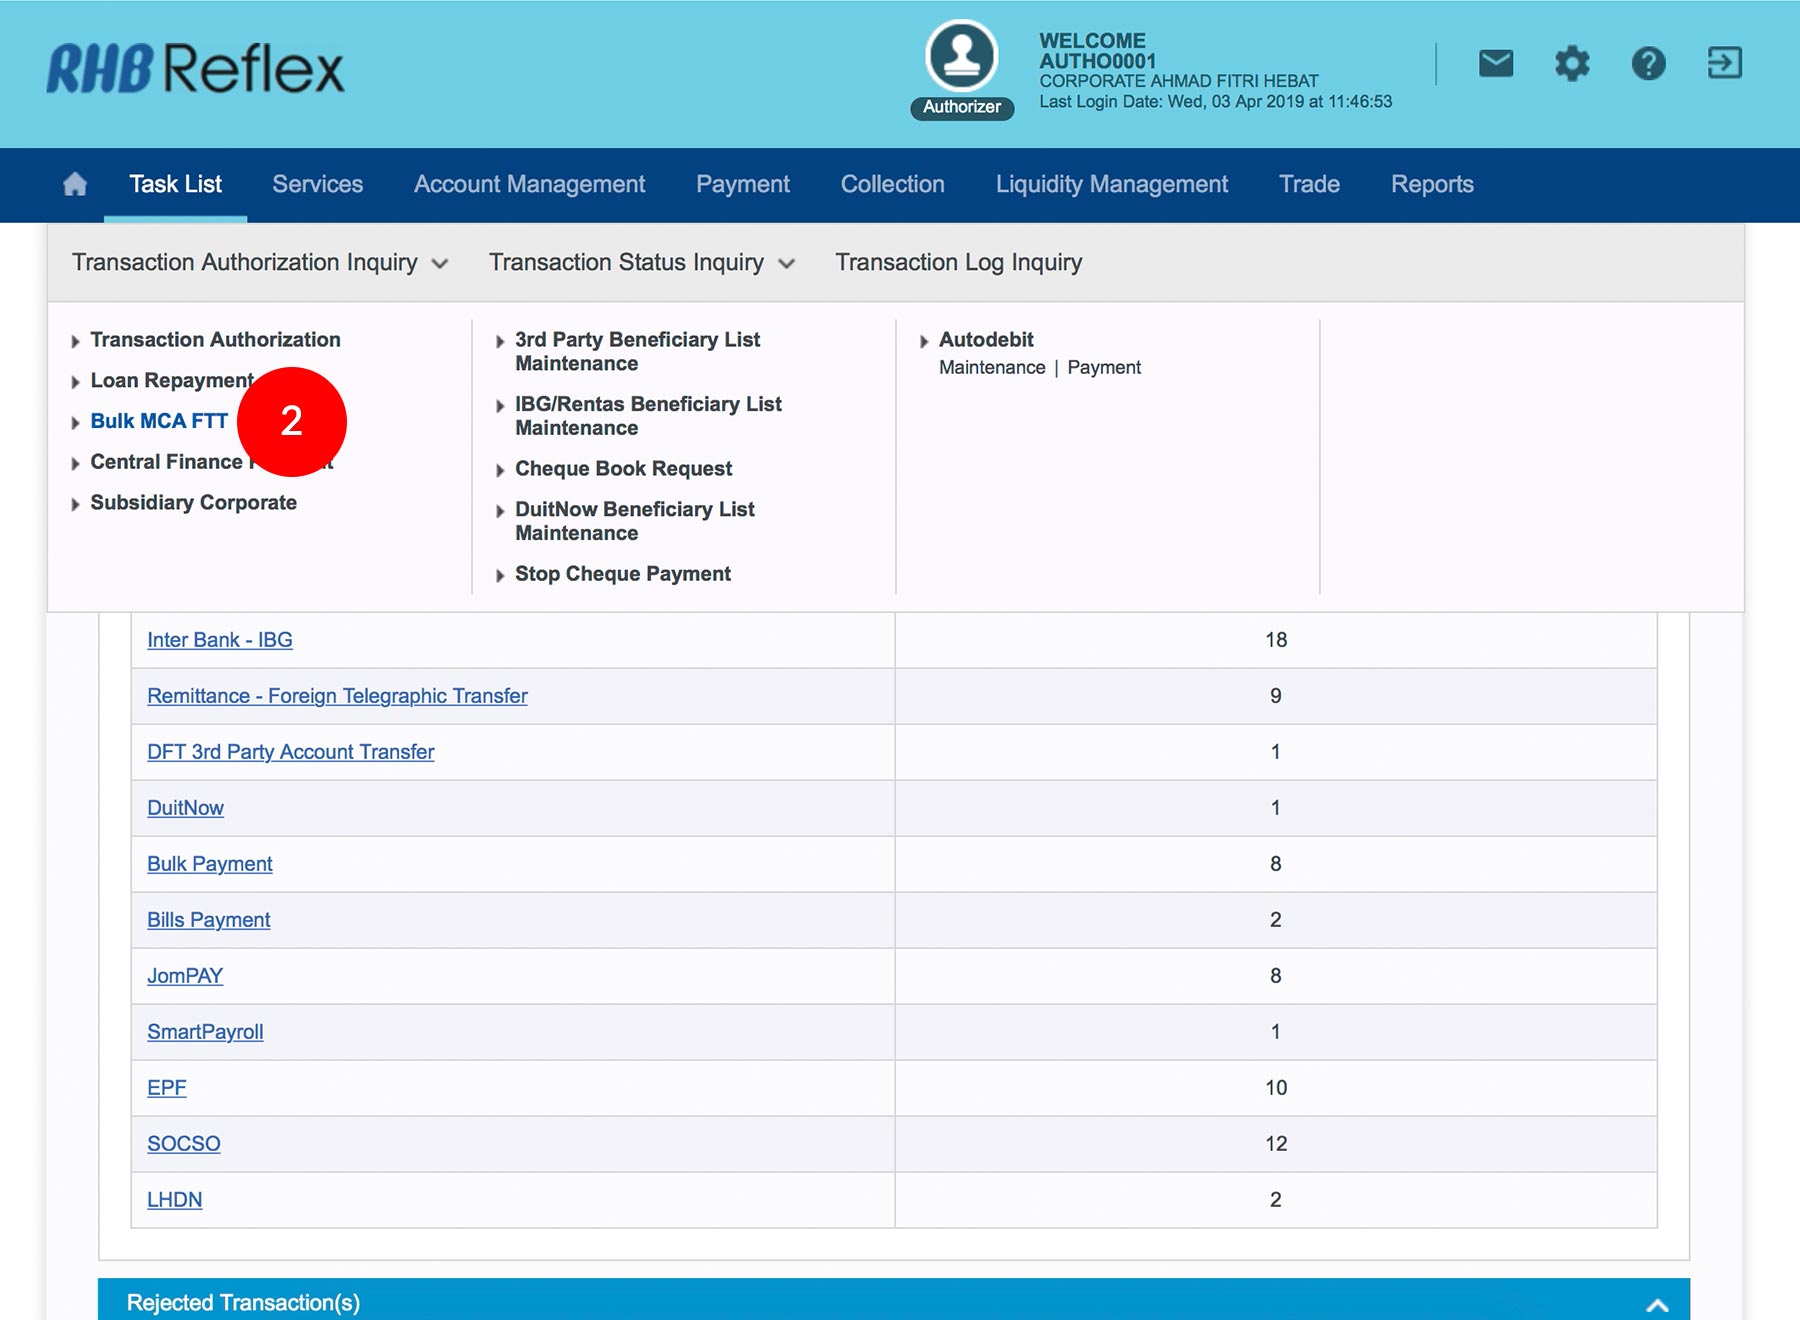Screen dimensions: 1800x1320
Task: Switch to the Reports menu
Action: (x=1431, y=185)
